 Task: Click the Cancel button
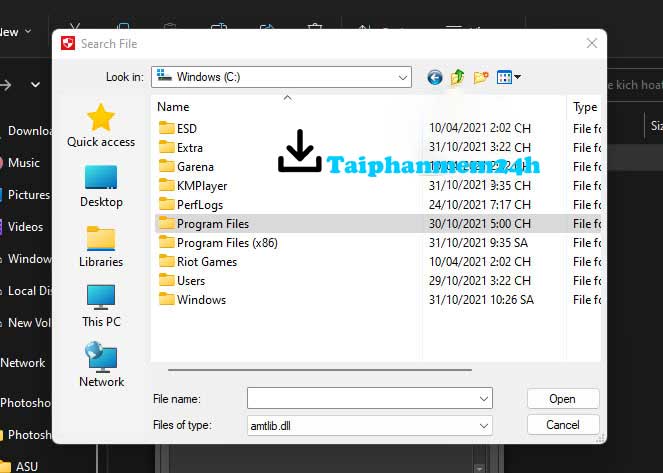pos(563,424)
